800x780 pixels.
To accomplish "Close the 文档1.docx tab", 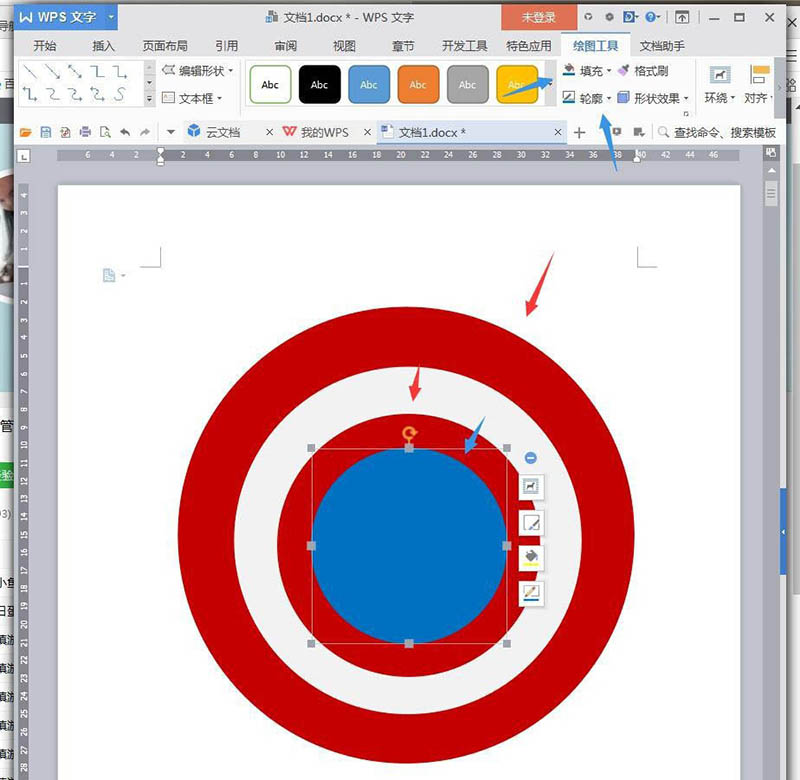I will tap(558, 132).
